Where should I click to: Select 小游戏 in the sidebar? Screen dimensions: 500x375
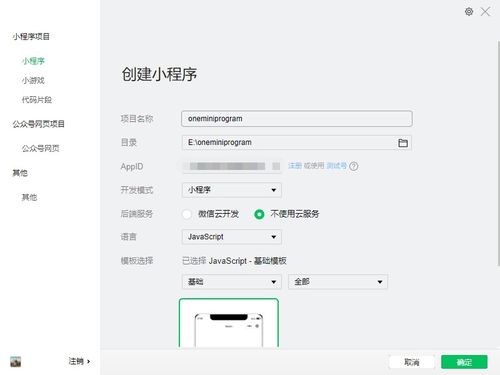pos(33,80)
